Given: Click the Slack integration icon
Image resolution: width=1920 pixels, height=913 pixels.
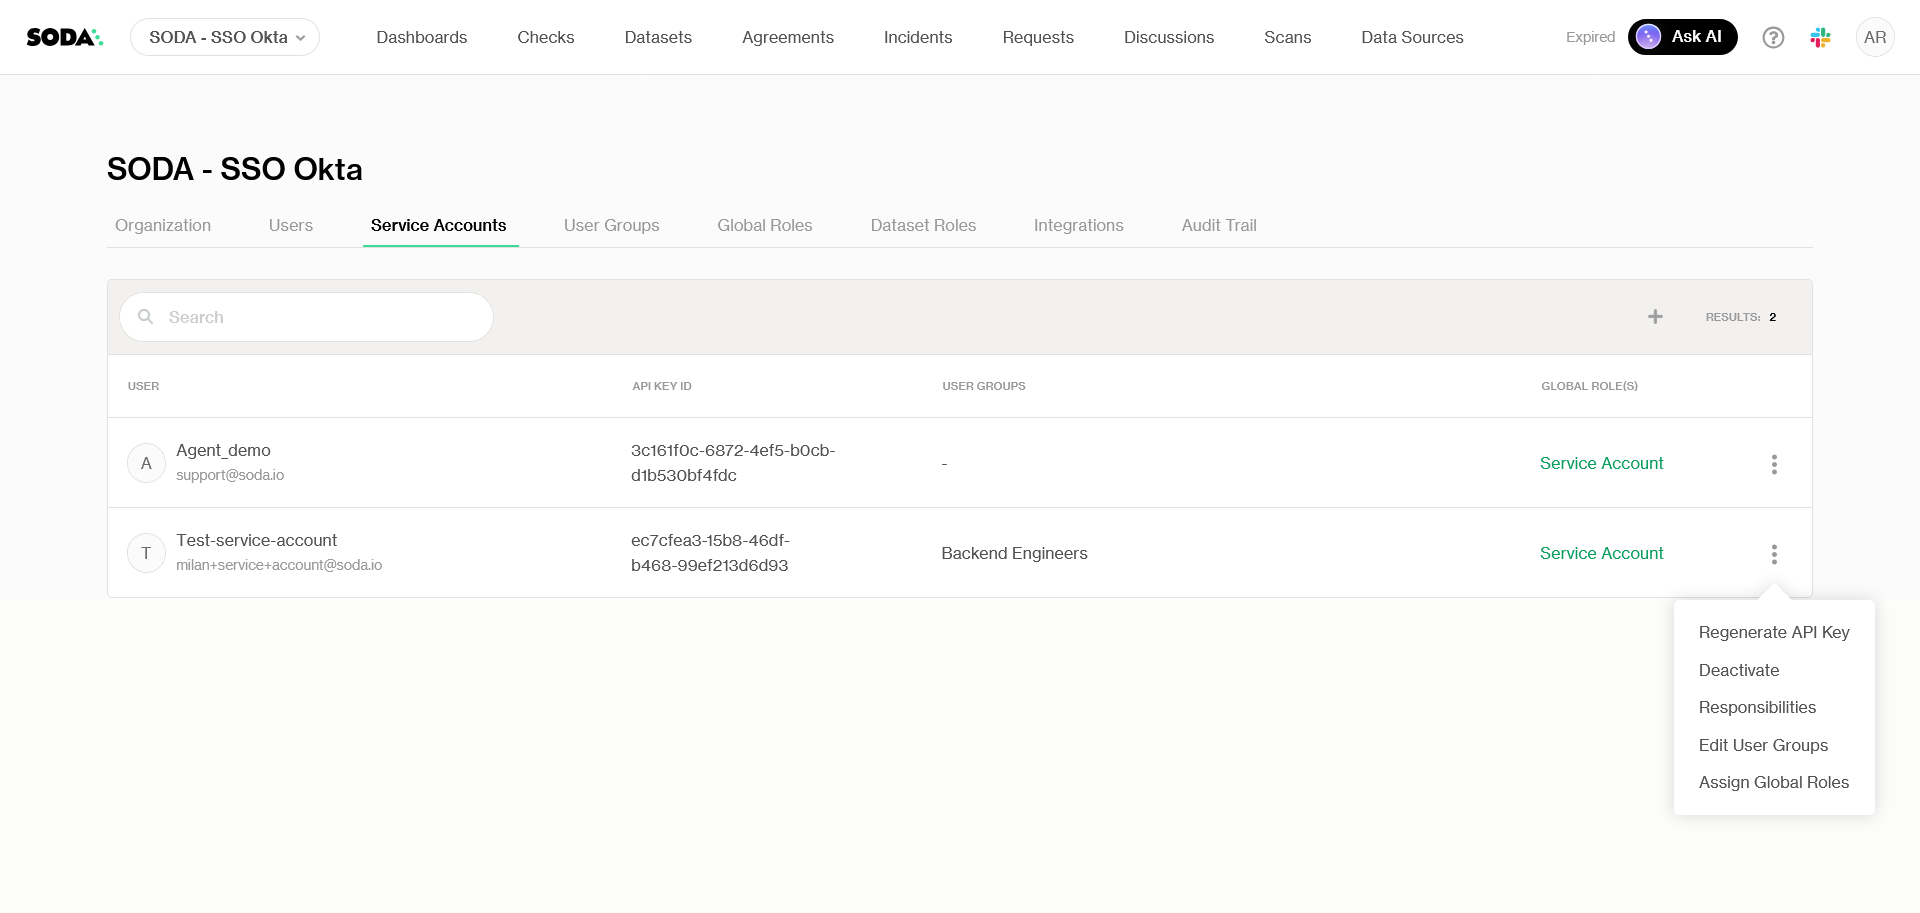Looking at the screenshot, I should (1820, 37).
